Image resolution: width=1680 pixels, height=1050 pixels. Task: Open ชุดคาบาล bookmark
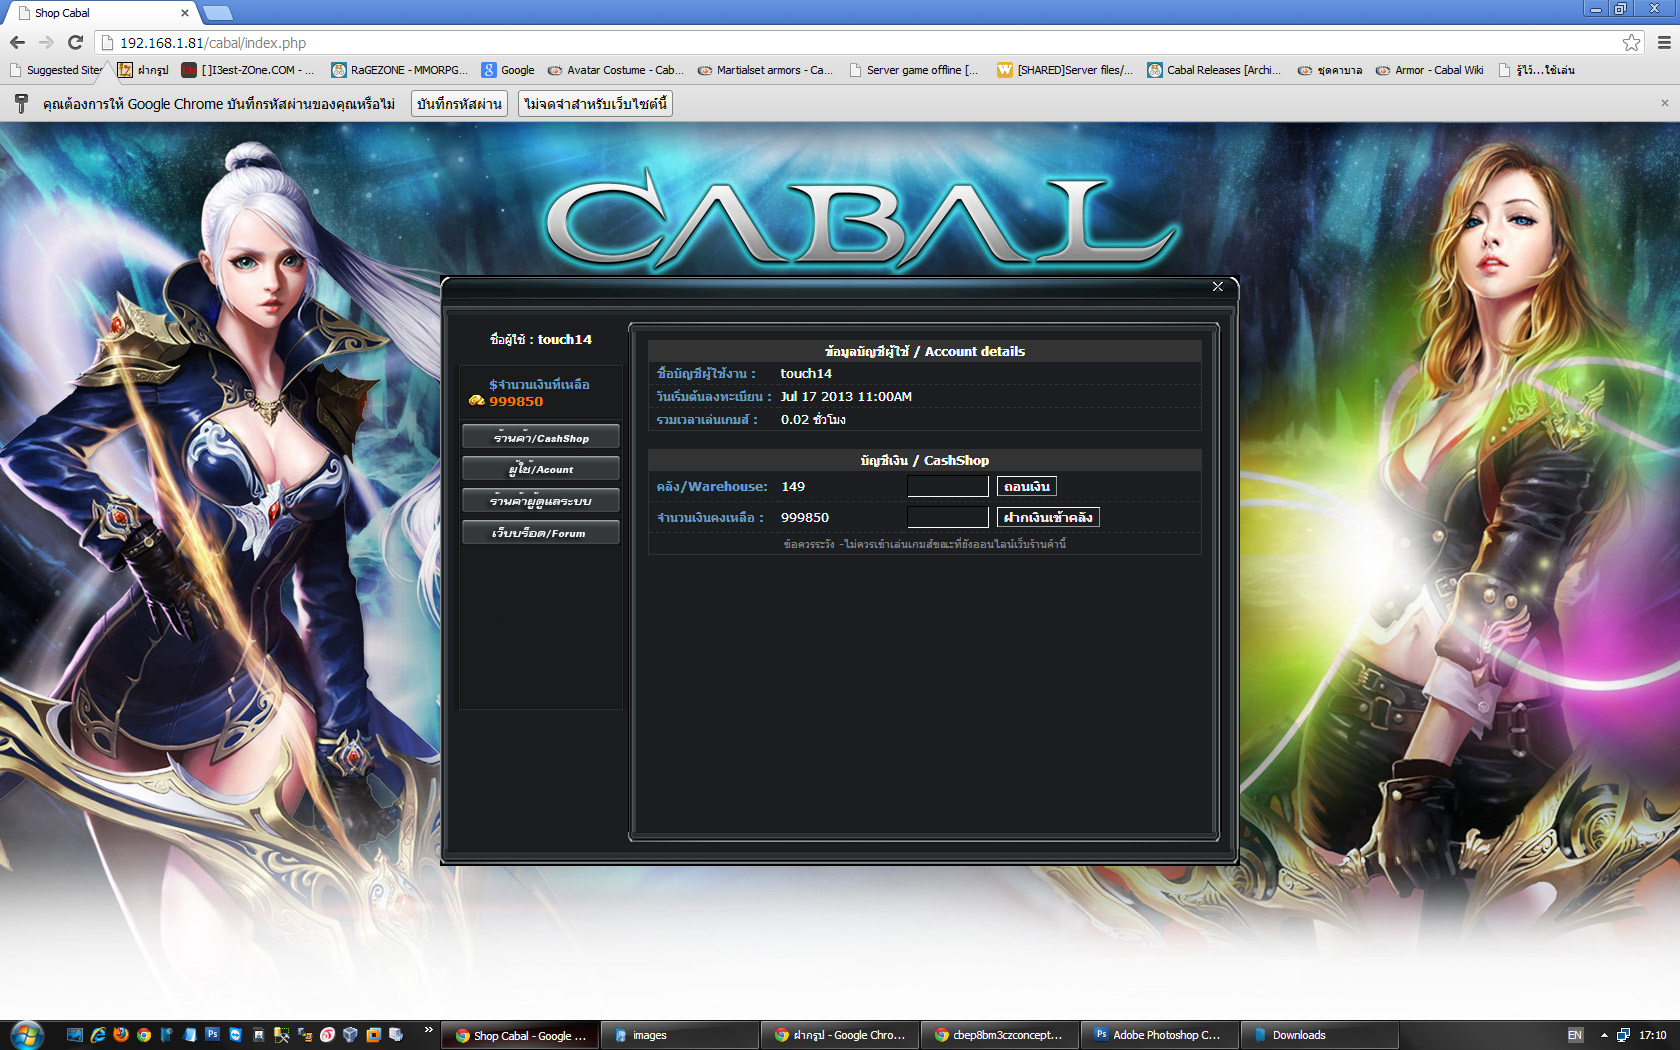tap(1330, 70)
